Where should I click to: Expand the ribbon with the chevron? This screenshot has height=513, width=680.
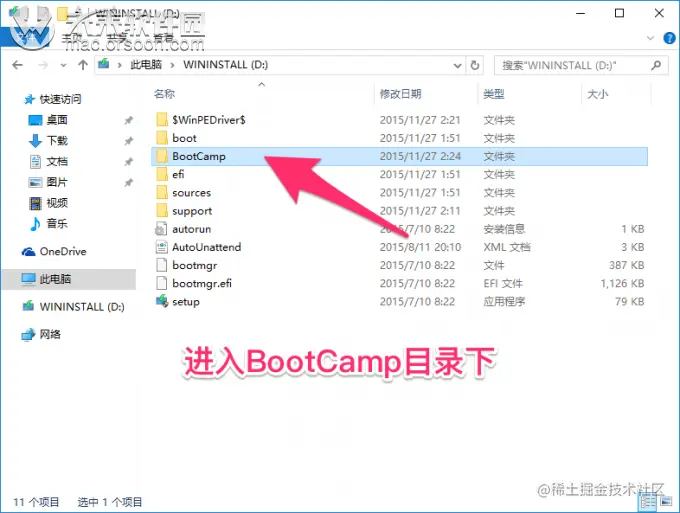(x=650, y=38)
